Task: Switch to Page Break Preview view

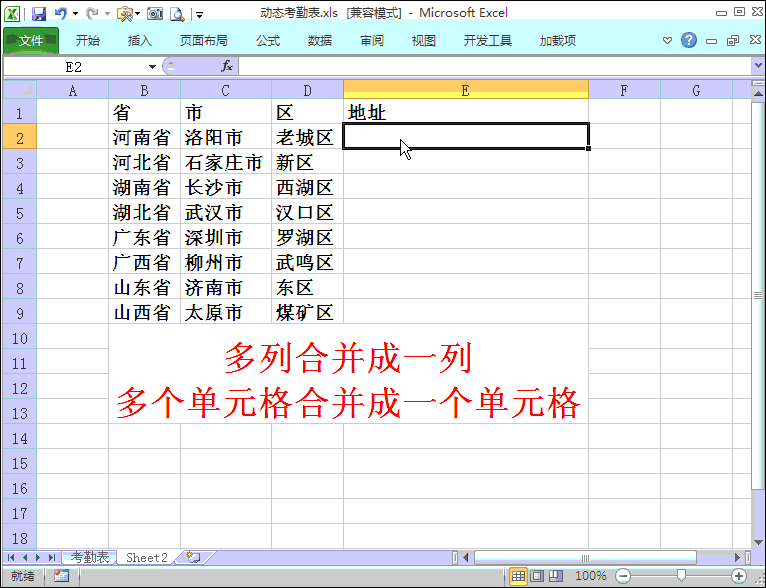Action: coord(555,576)
